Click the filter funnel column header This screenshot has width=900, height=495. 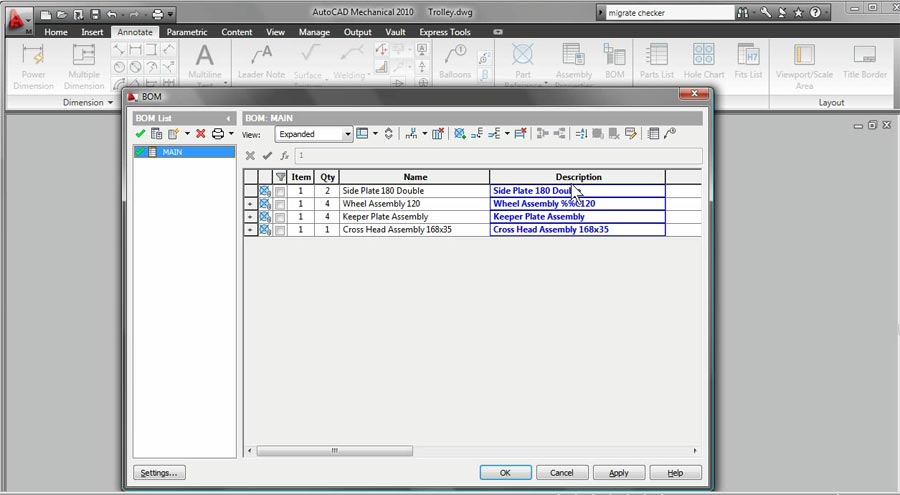[x=280, y=177]
